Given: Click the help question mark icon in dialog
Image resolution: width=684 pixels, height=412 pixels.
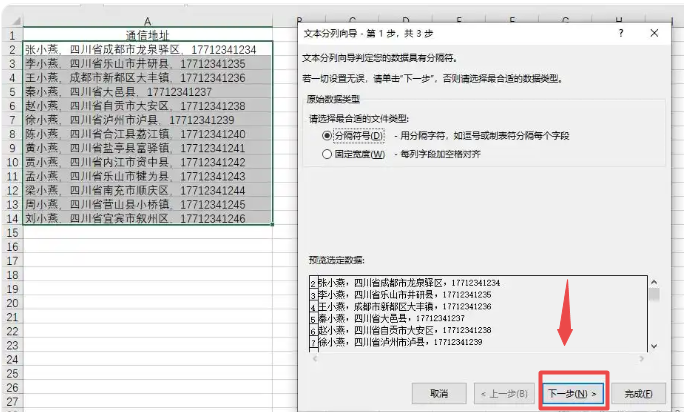Looking at the screenshot, I should tap(621, 33).
